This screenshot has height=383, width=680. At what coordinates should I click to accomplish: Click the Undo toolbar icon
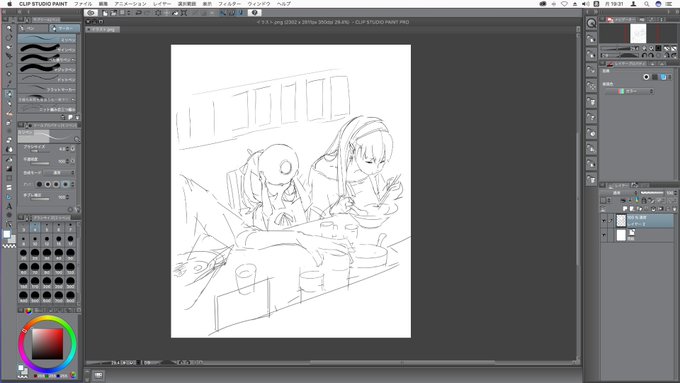139,13
